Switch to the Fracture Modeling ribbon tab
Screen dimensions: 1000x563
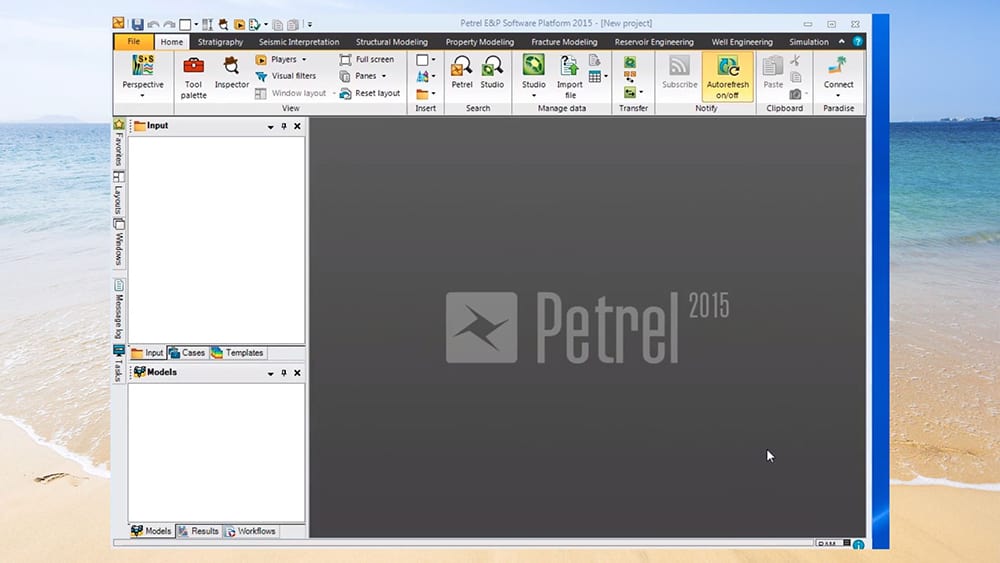(x=564, y=42)
